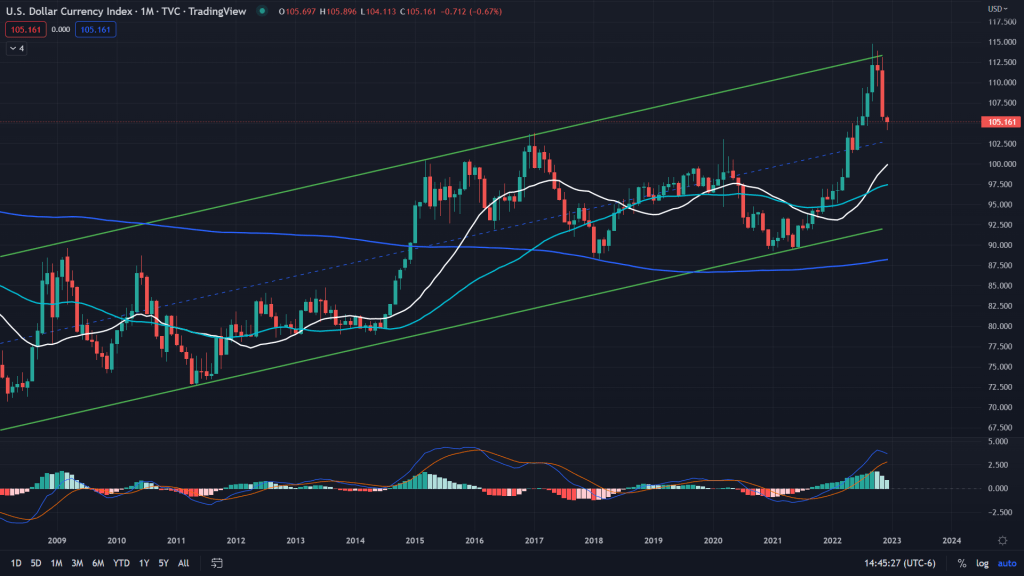Toggle percent scale mode
Viewport: 1024px width, 576px height.
click(961, 563)
